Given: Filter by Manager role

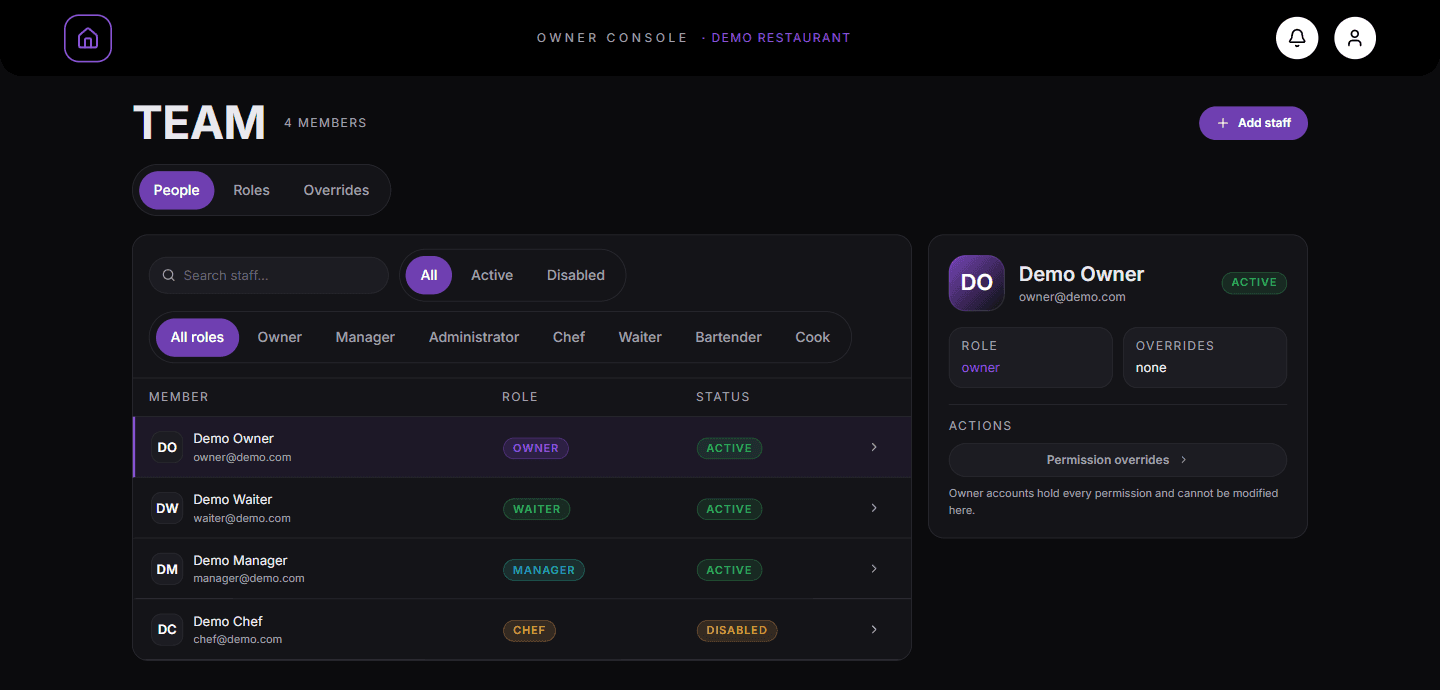Looking at the screenshot, I should tap(365, 337).
